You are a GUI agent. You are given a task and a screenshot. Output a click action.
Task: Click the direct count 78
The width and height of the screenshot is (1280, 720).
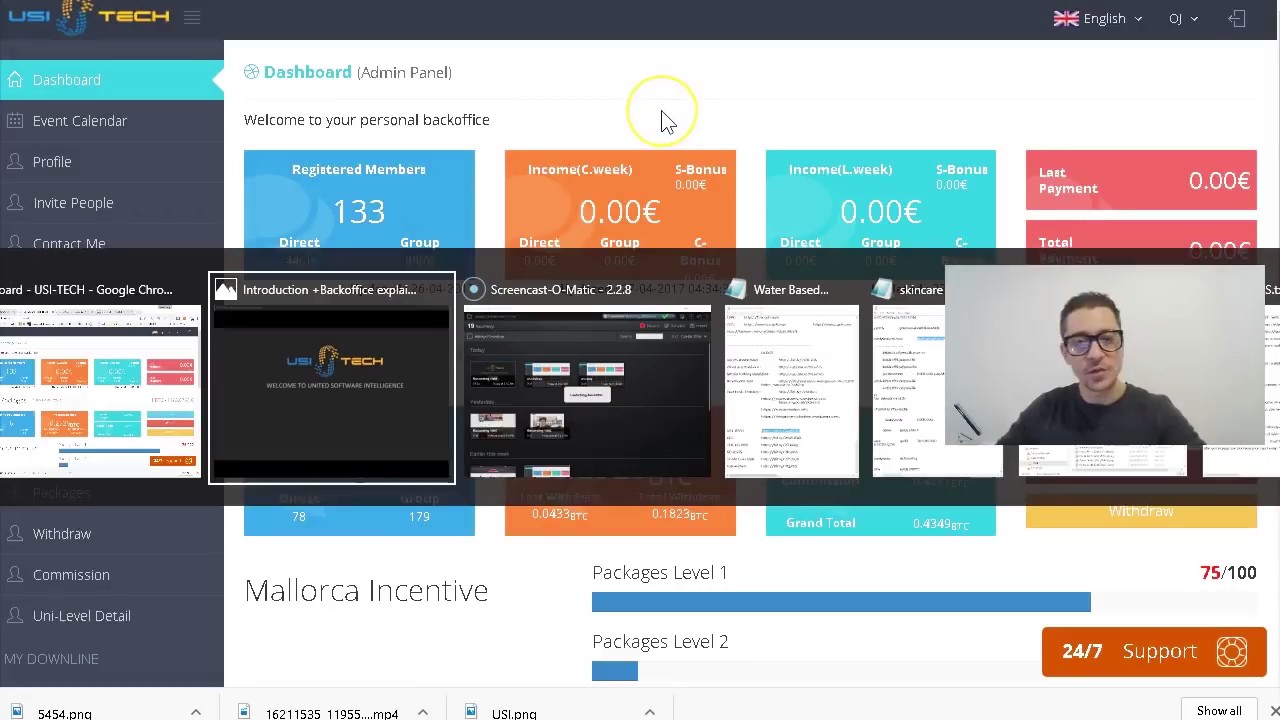tap(299, 516)
